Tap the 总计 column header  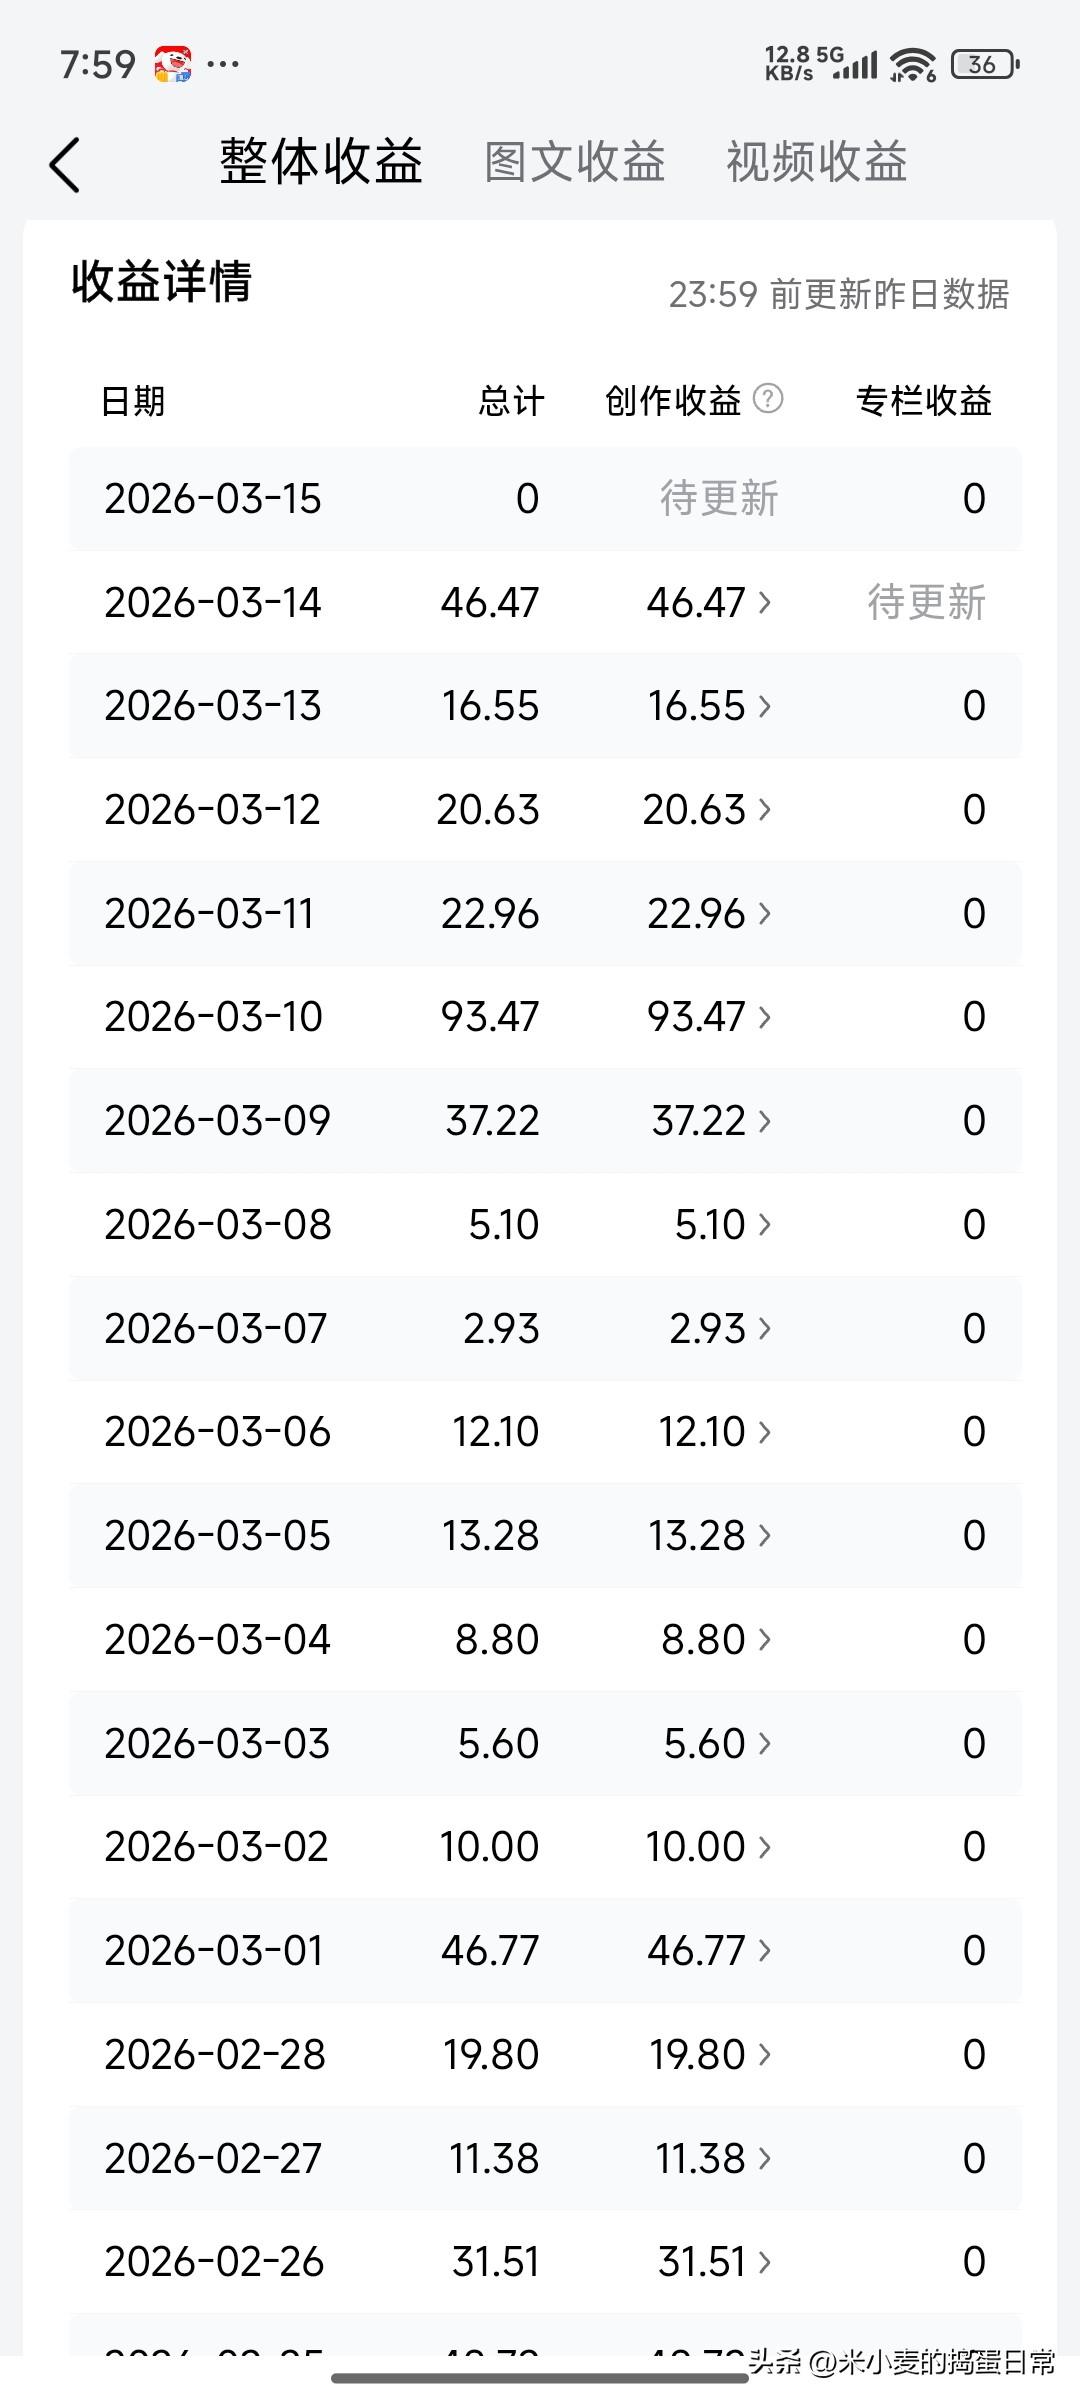click(x=511, y=401)
